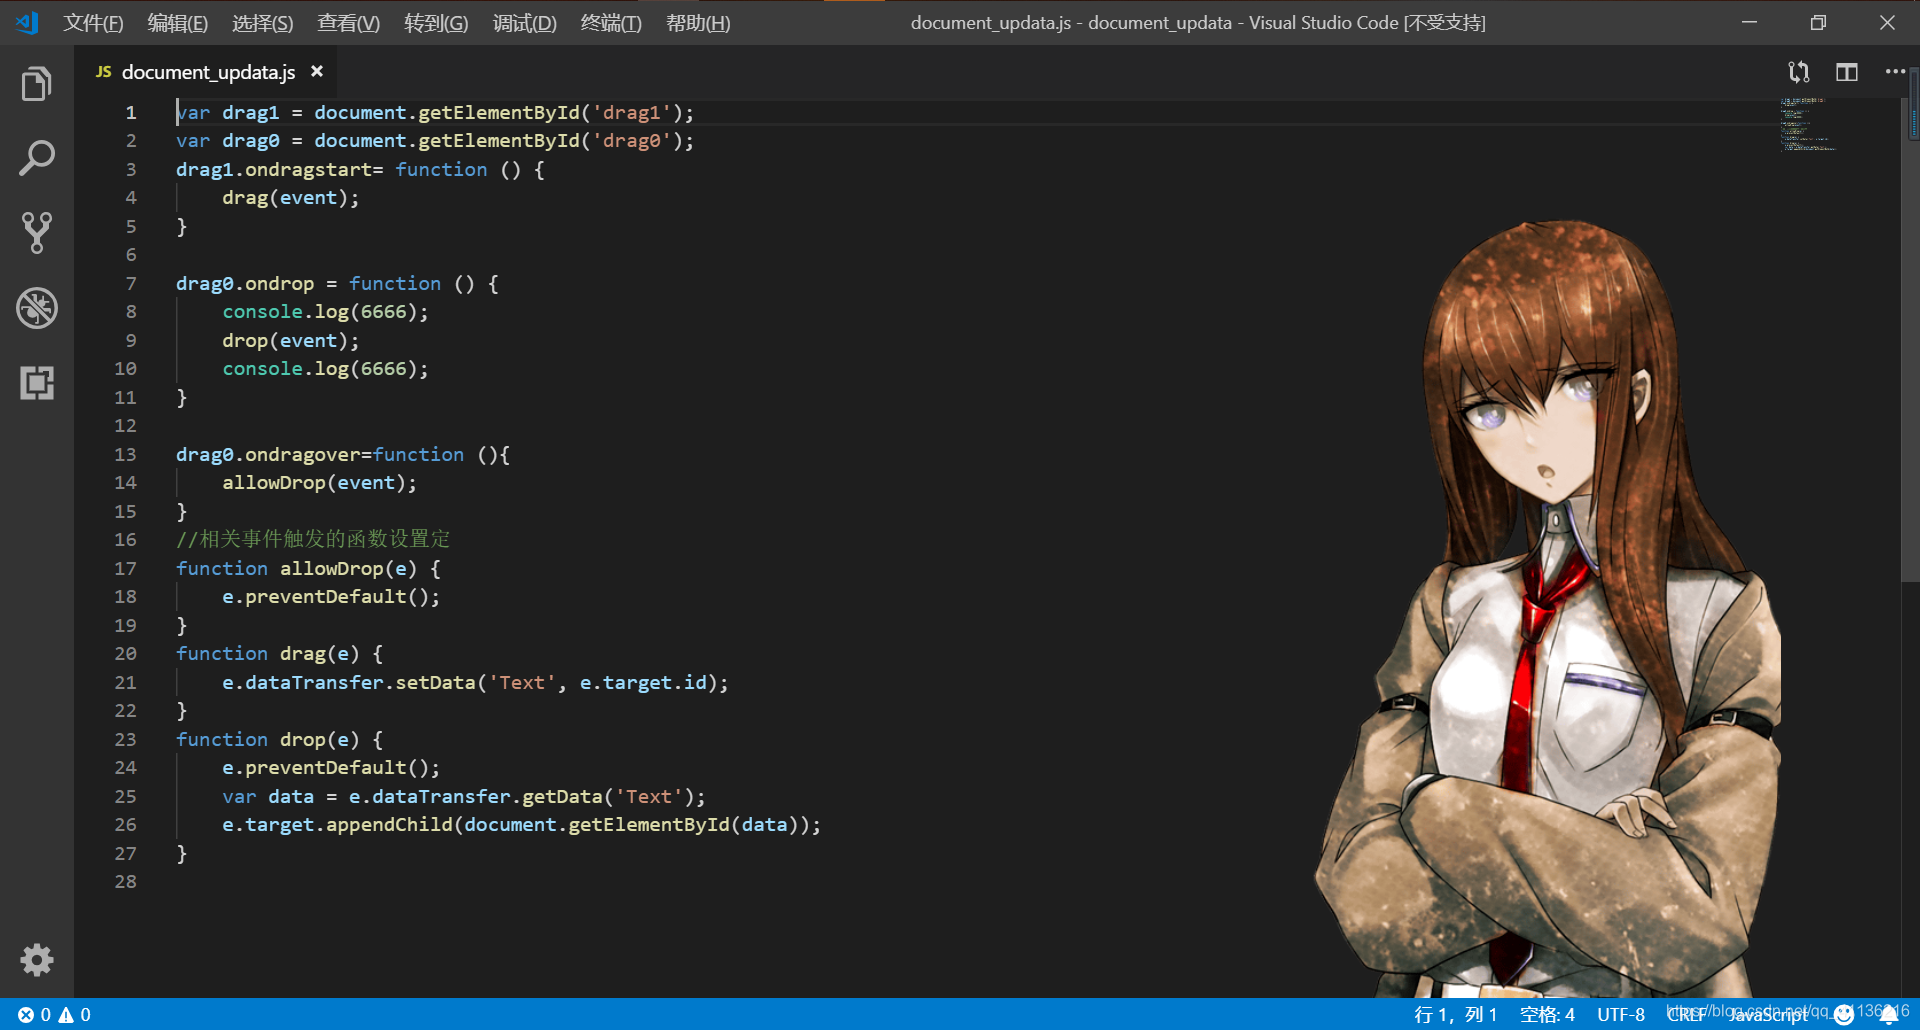Minimize the VS Code window
1920x1030 pixels.
point(1749,22)
